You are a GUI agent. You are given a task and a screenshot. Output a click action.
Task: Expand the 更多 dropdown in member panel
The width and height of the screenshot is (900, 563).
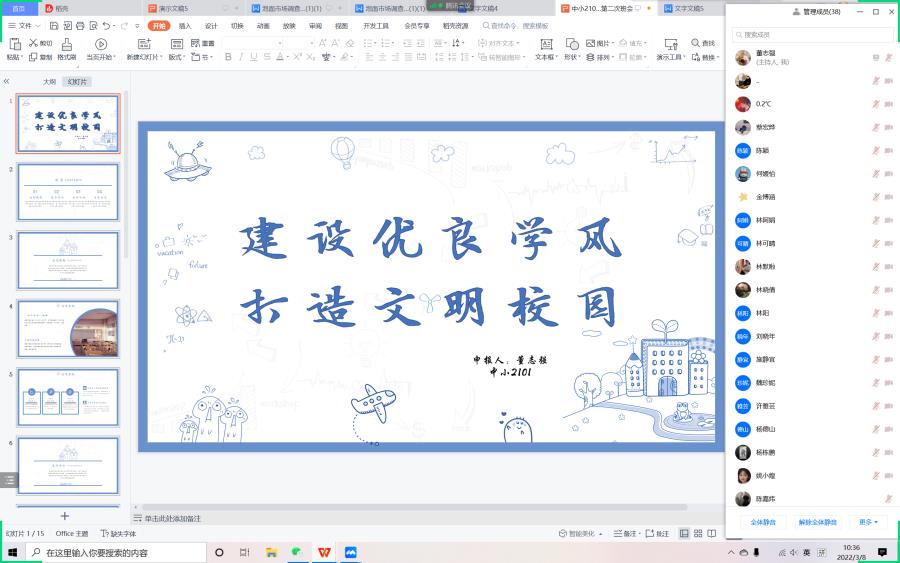867,522
